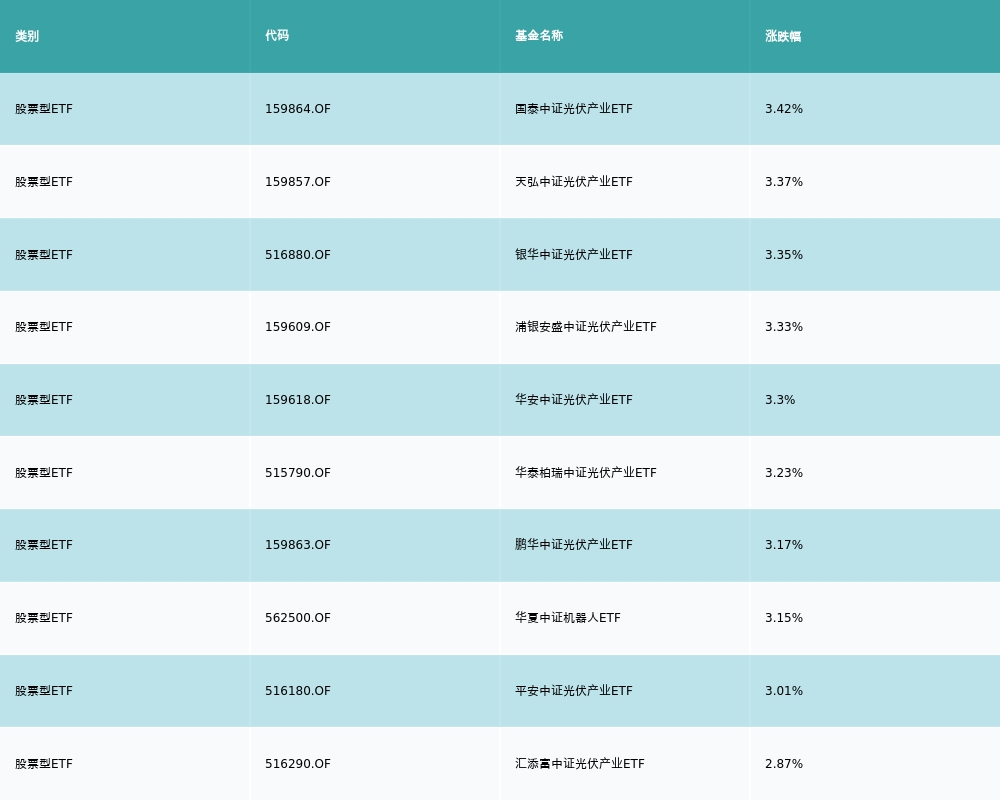Screen dimensions: 1000x800
Task: Click fund name 国泰中证光伏产业ETF
Action: [x=574, y=109]
